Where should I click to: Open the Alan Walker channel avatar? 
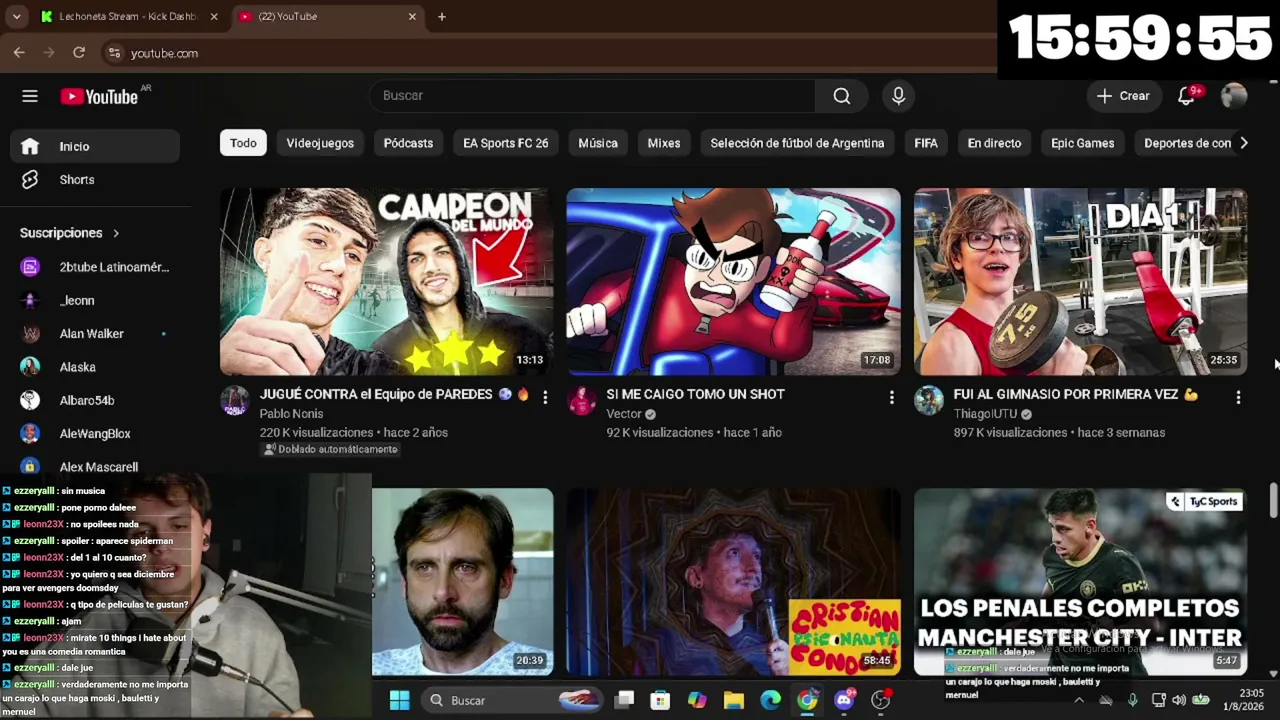(30, 334)
